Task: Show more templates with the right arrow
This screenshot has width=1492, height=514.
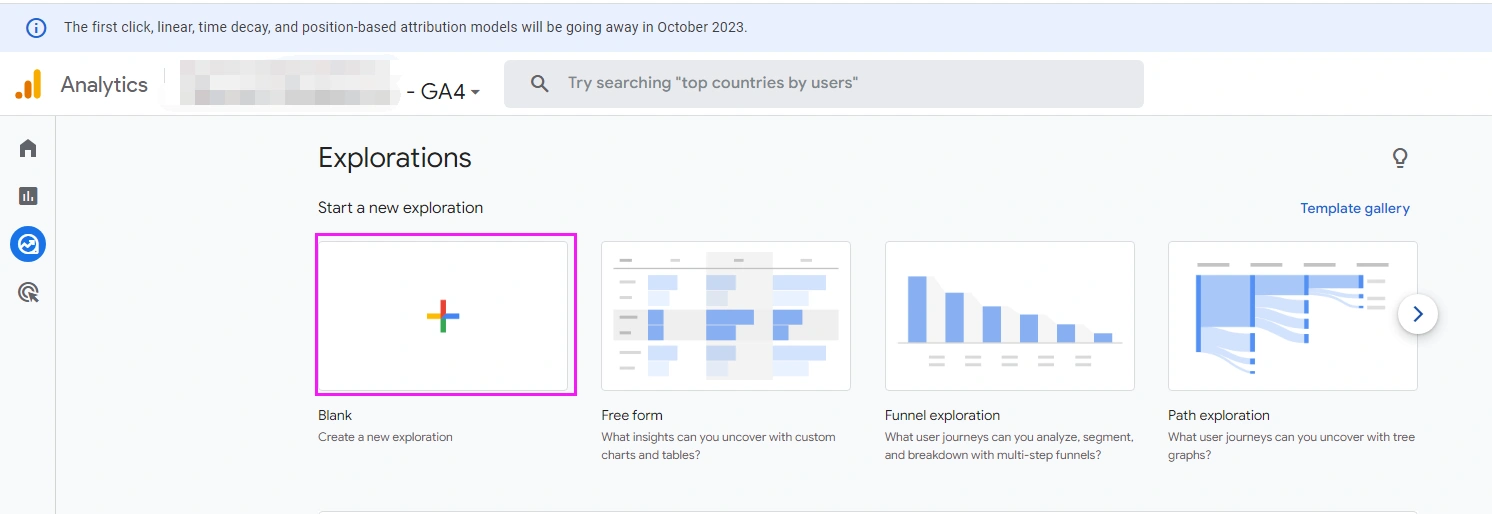Action: tap(1417, 314)
